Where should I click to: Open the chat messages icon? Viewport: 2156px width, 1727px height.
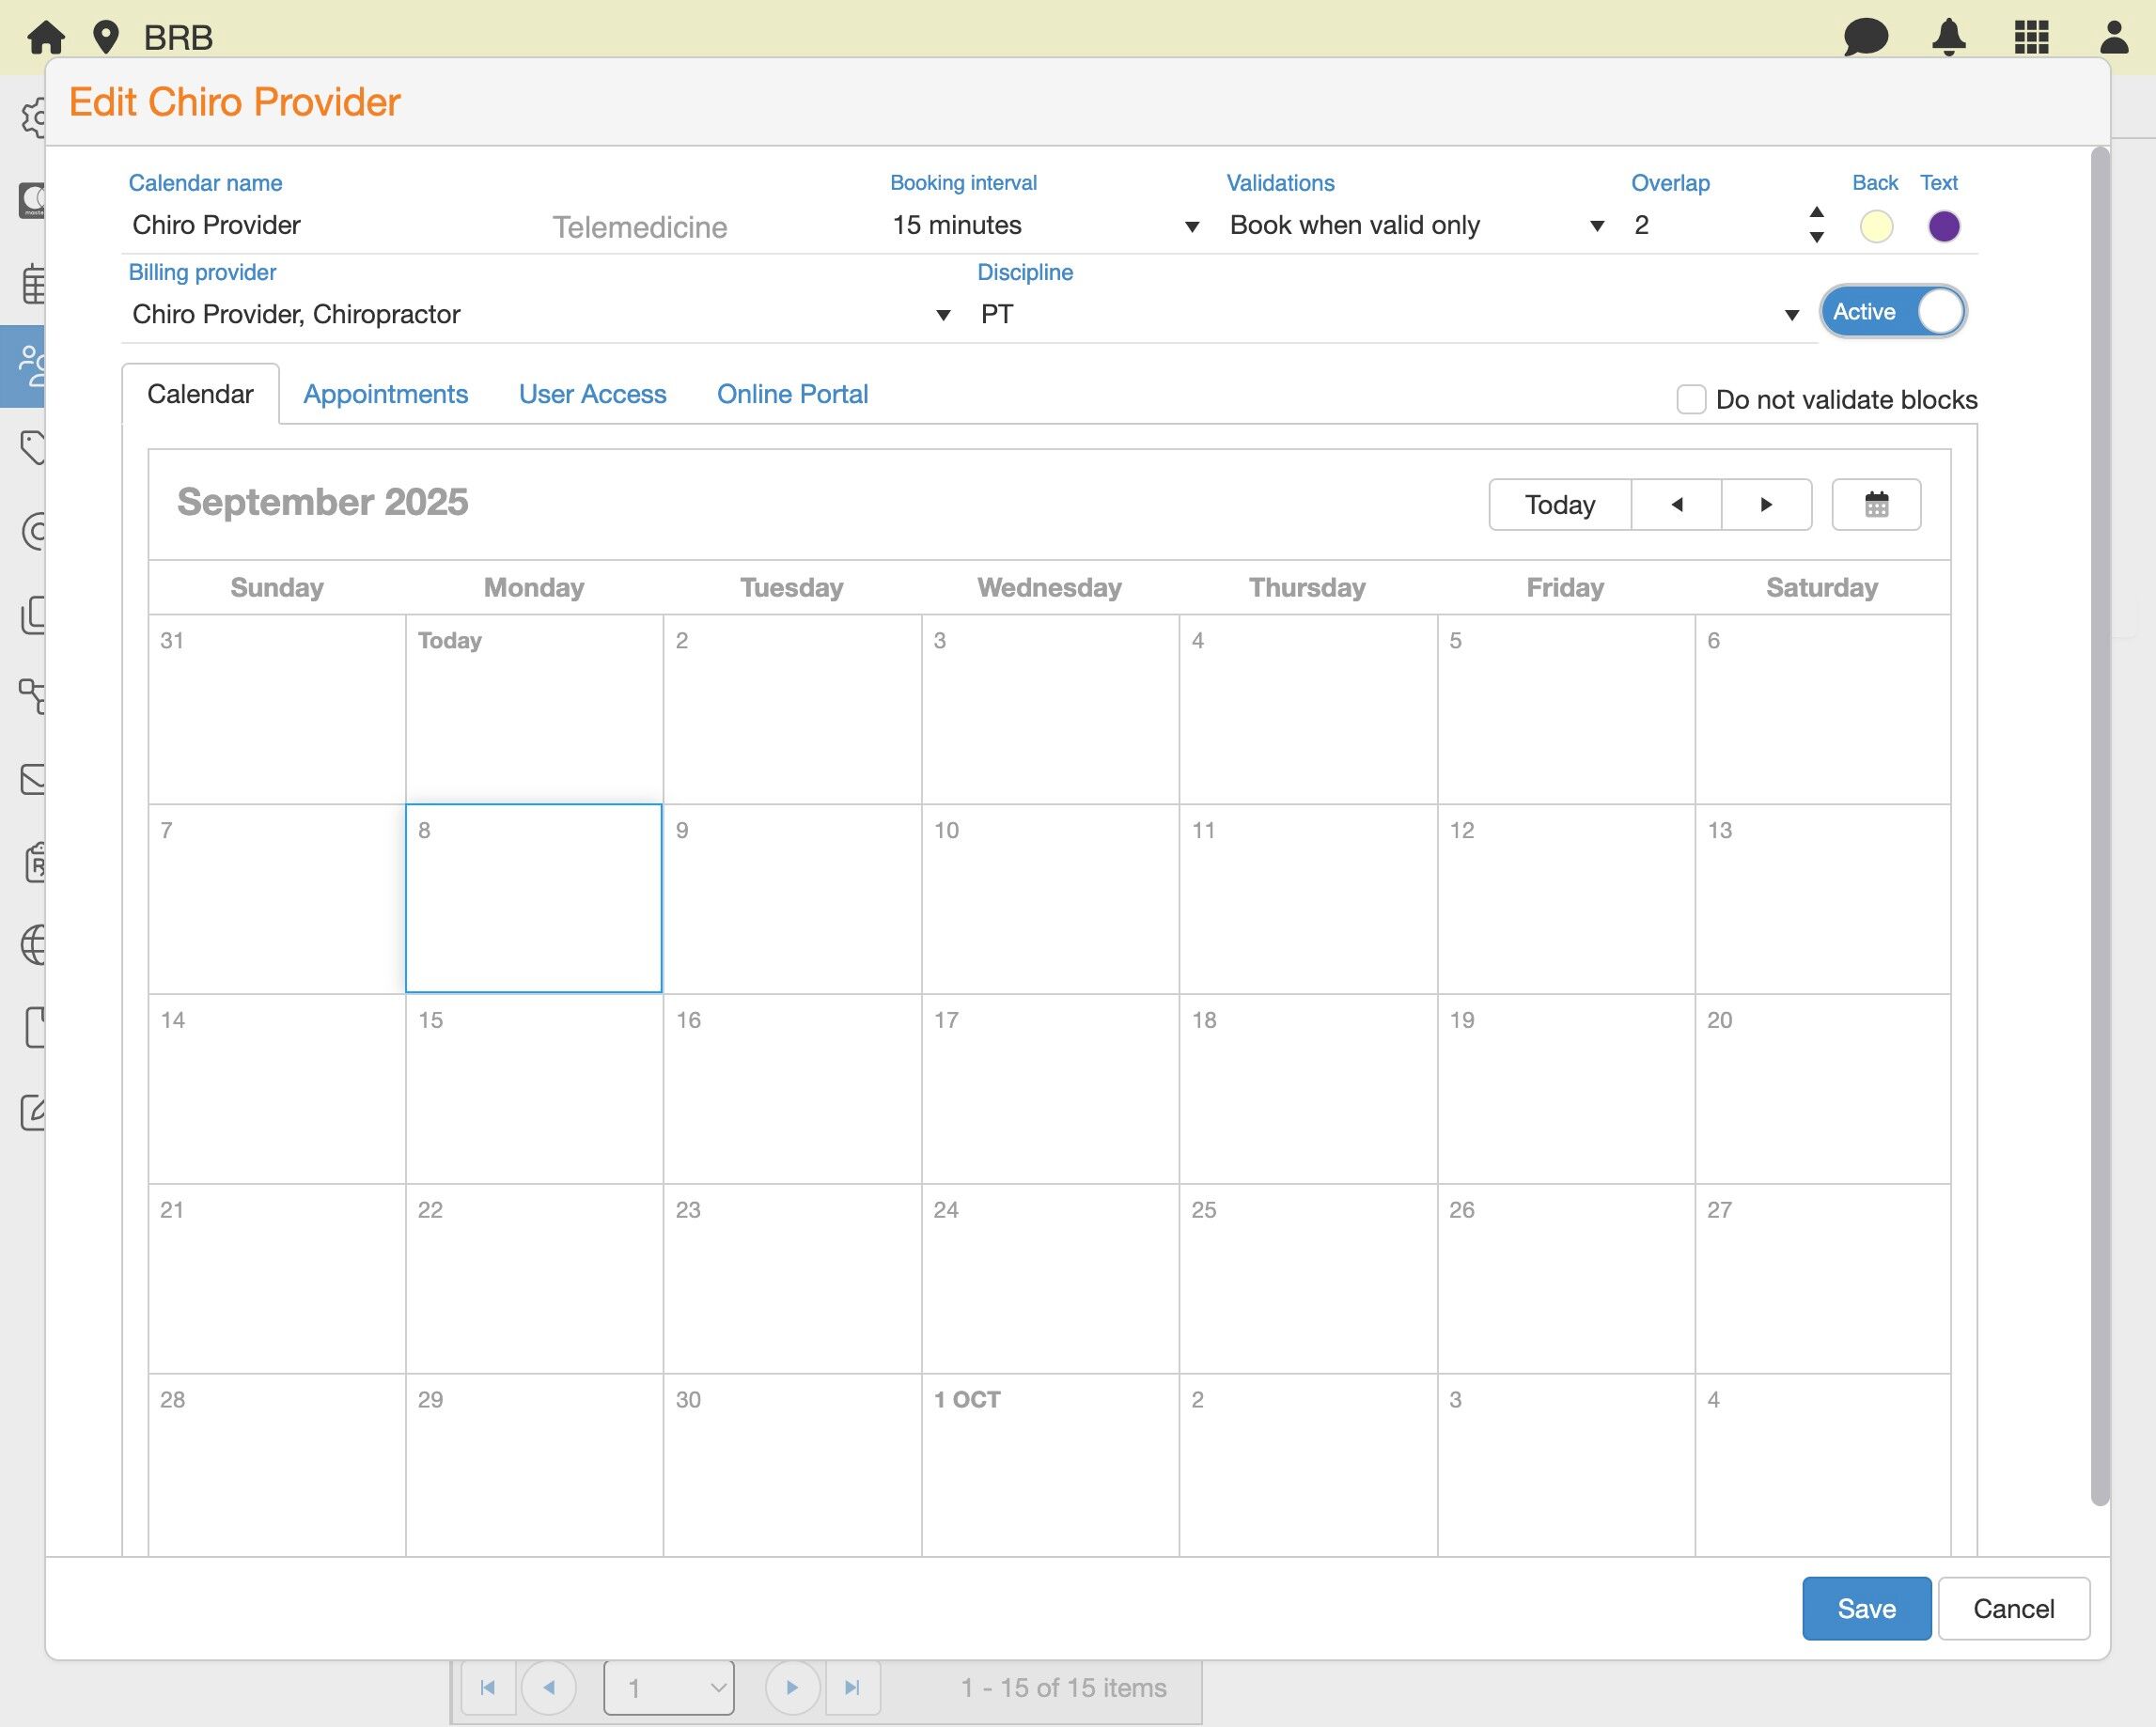[1865, 37]
